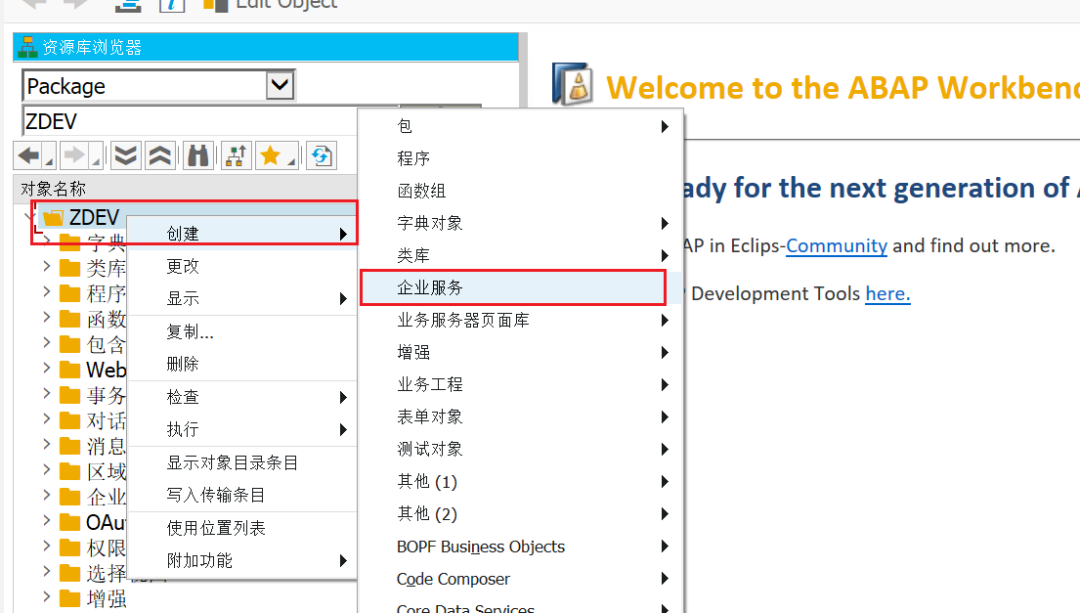Expand the OAu tree node
Image resolution: width=1080 pixels, height=613 pixels.
pyautogui.click(x=46, y=521)
